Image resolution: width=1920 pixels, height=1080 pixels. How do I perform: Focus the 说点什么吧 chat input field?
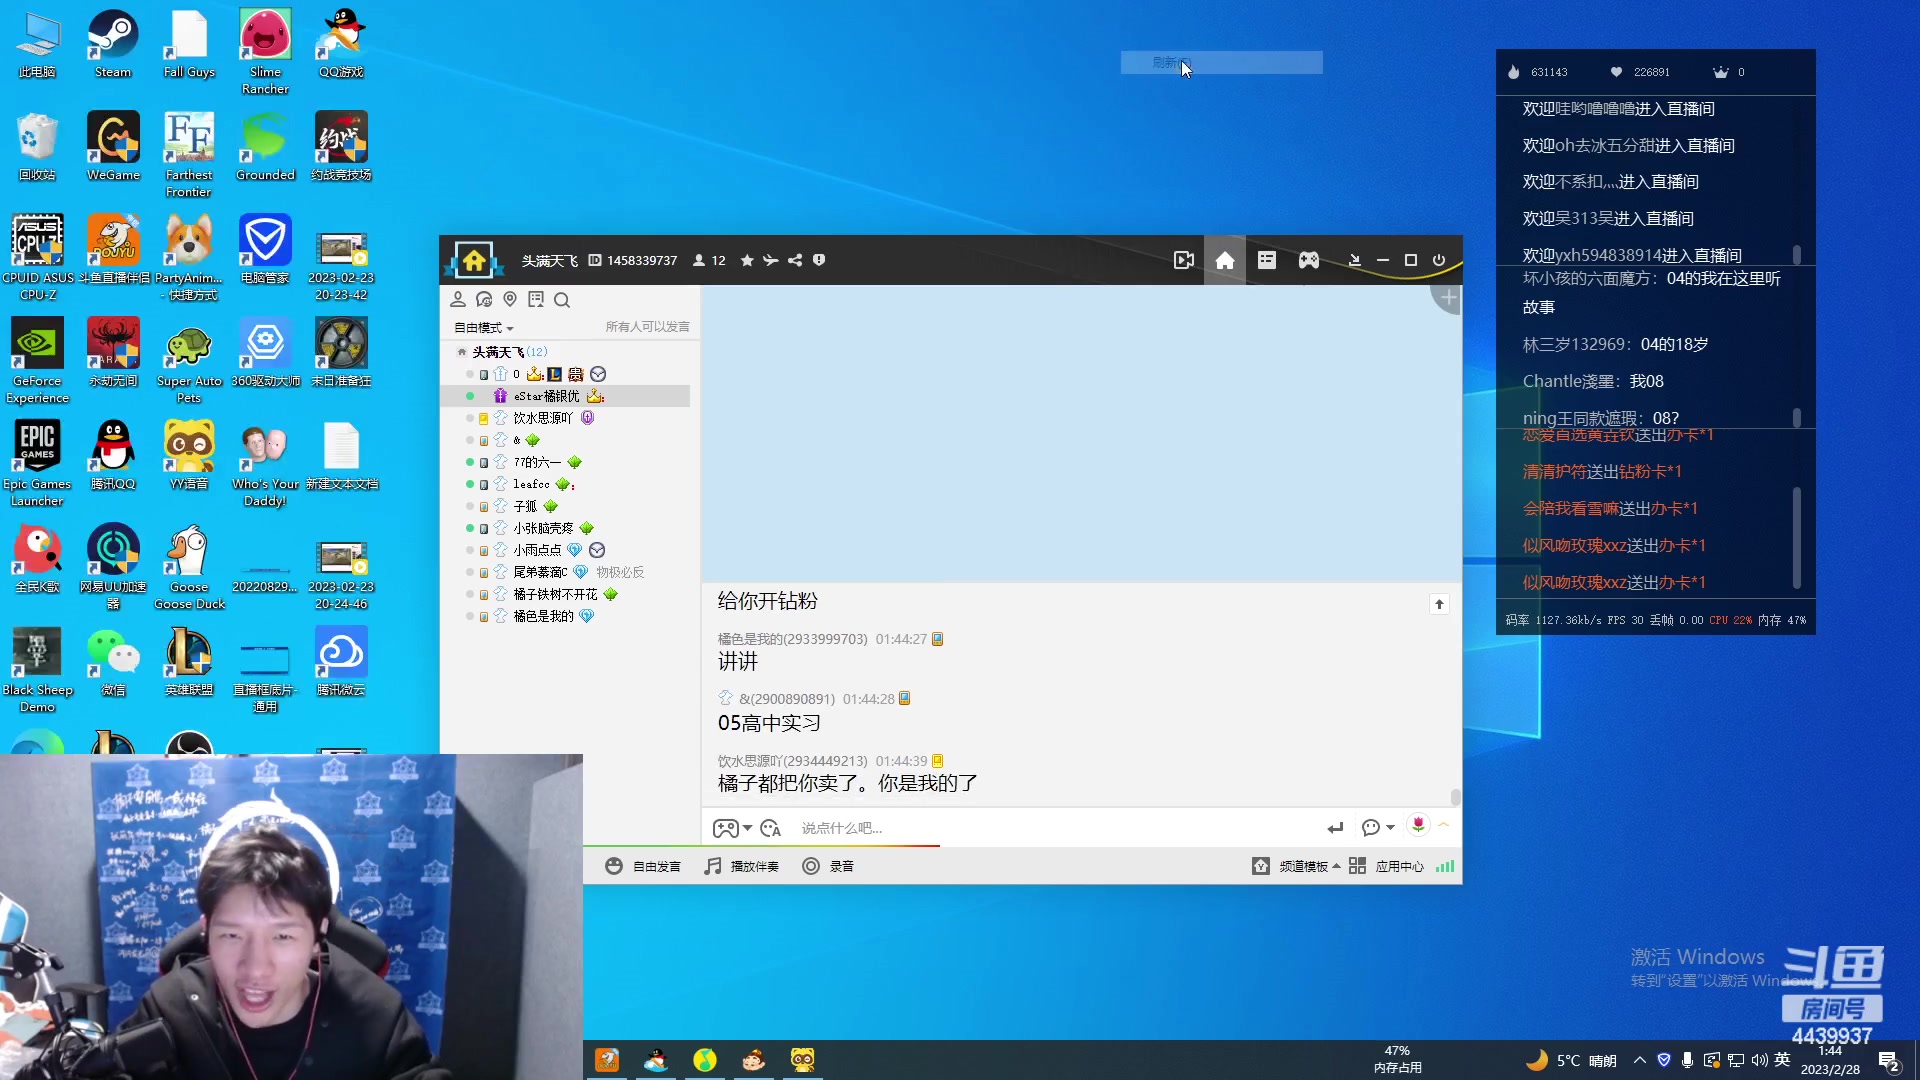click(x=1055, y=828)
